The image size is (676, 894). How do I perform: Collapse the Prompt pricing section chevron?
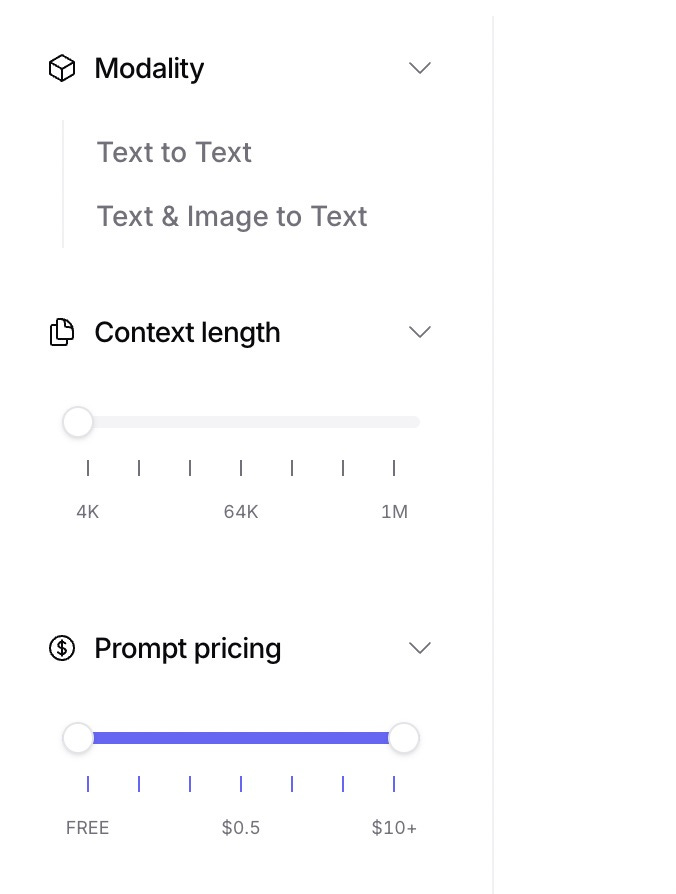click(420, 648)
